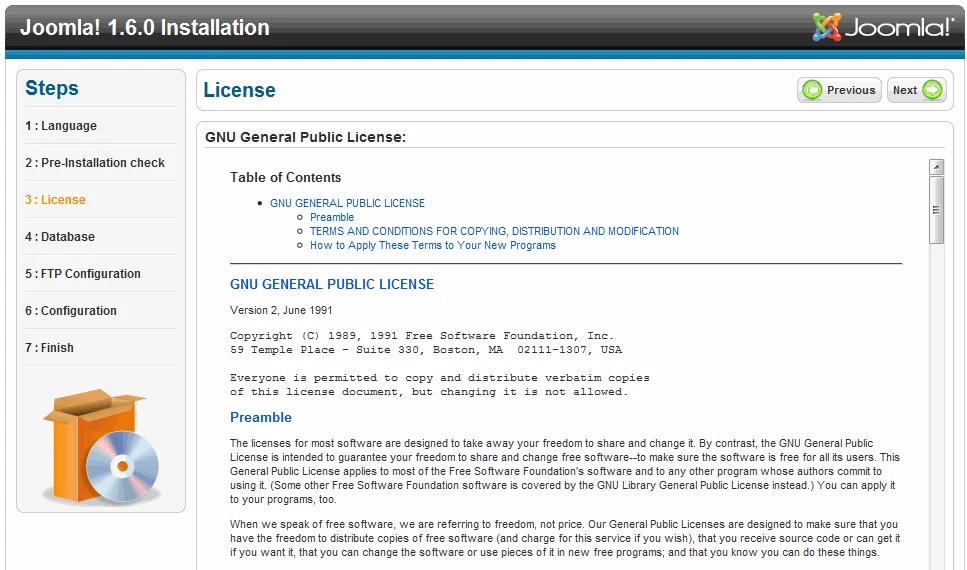The image size is (967, 570).
Task: Select step 1 : Language
Action: pos(60,126)
